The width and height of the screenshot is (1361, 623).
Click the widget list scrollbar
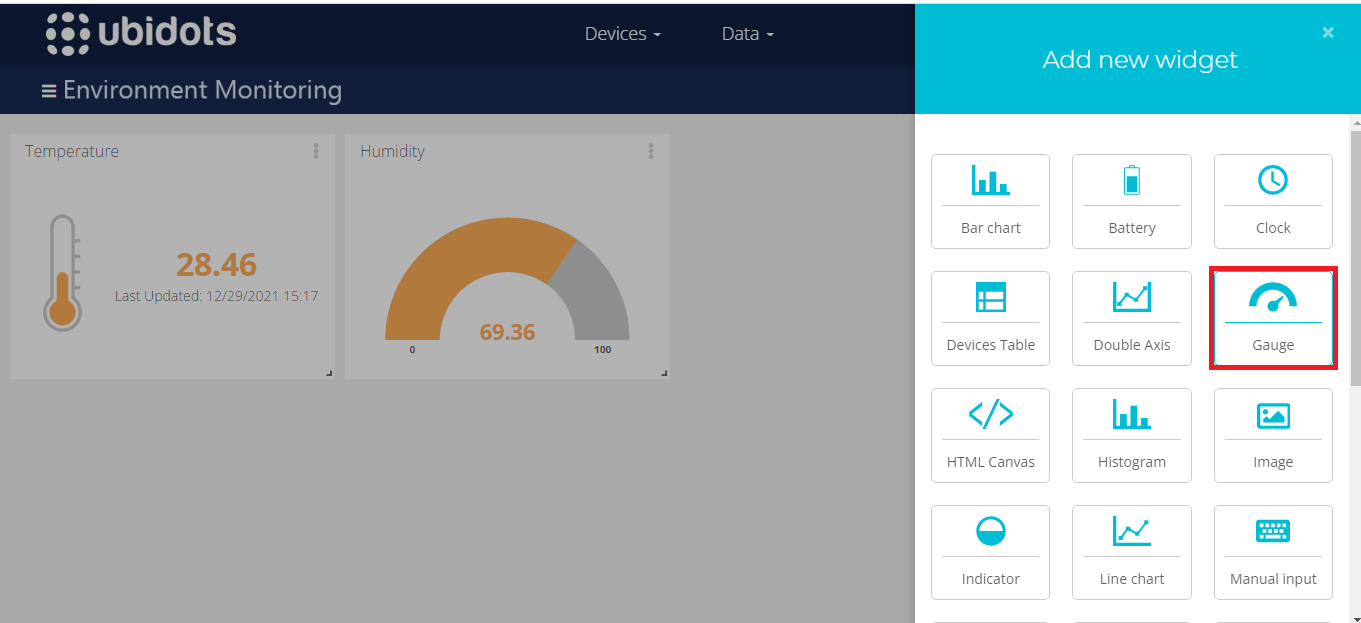coord(1355,260)
